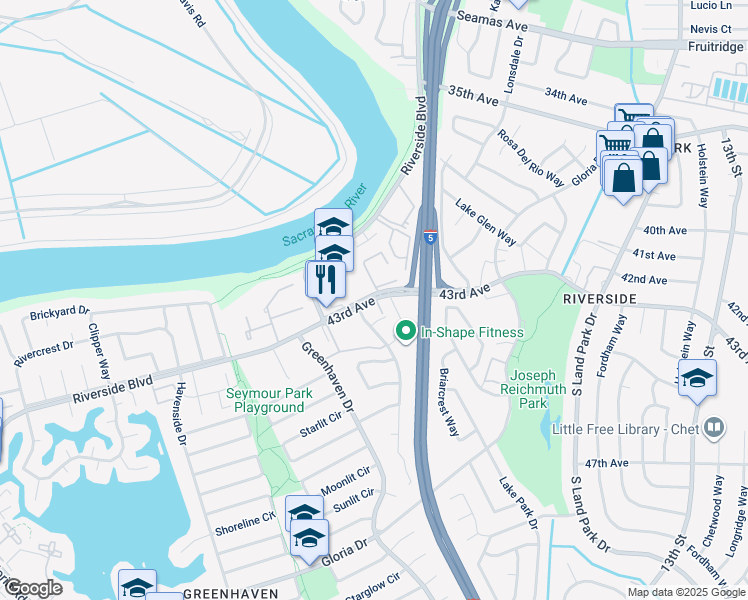748x600 pixels.
Task: Click the In-Shape Fitness text label
Action: [x=472, y=332]
